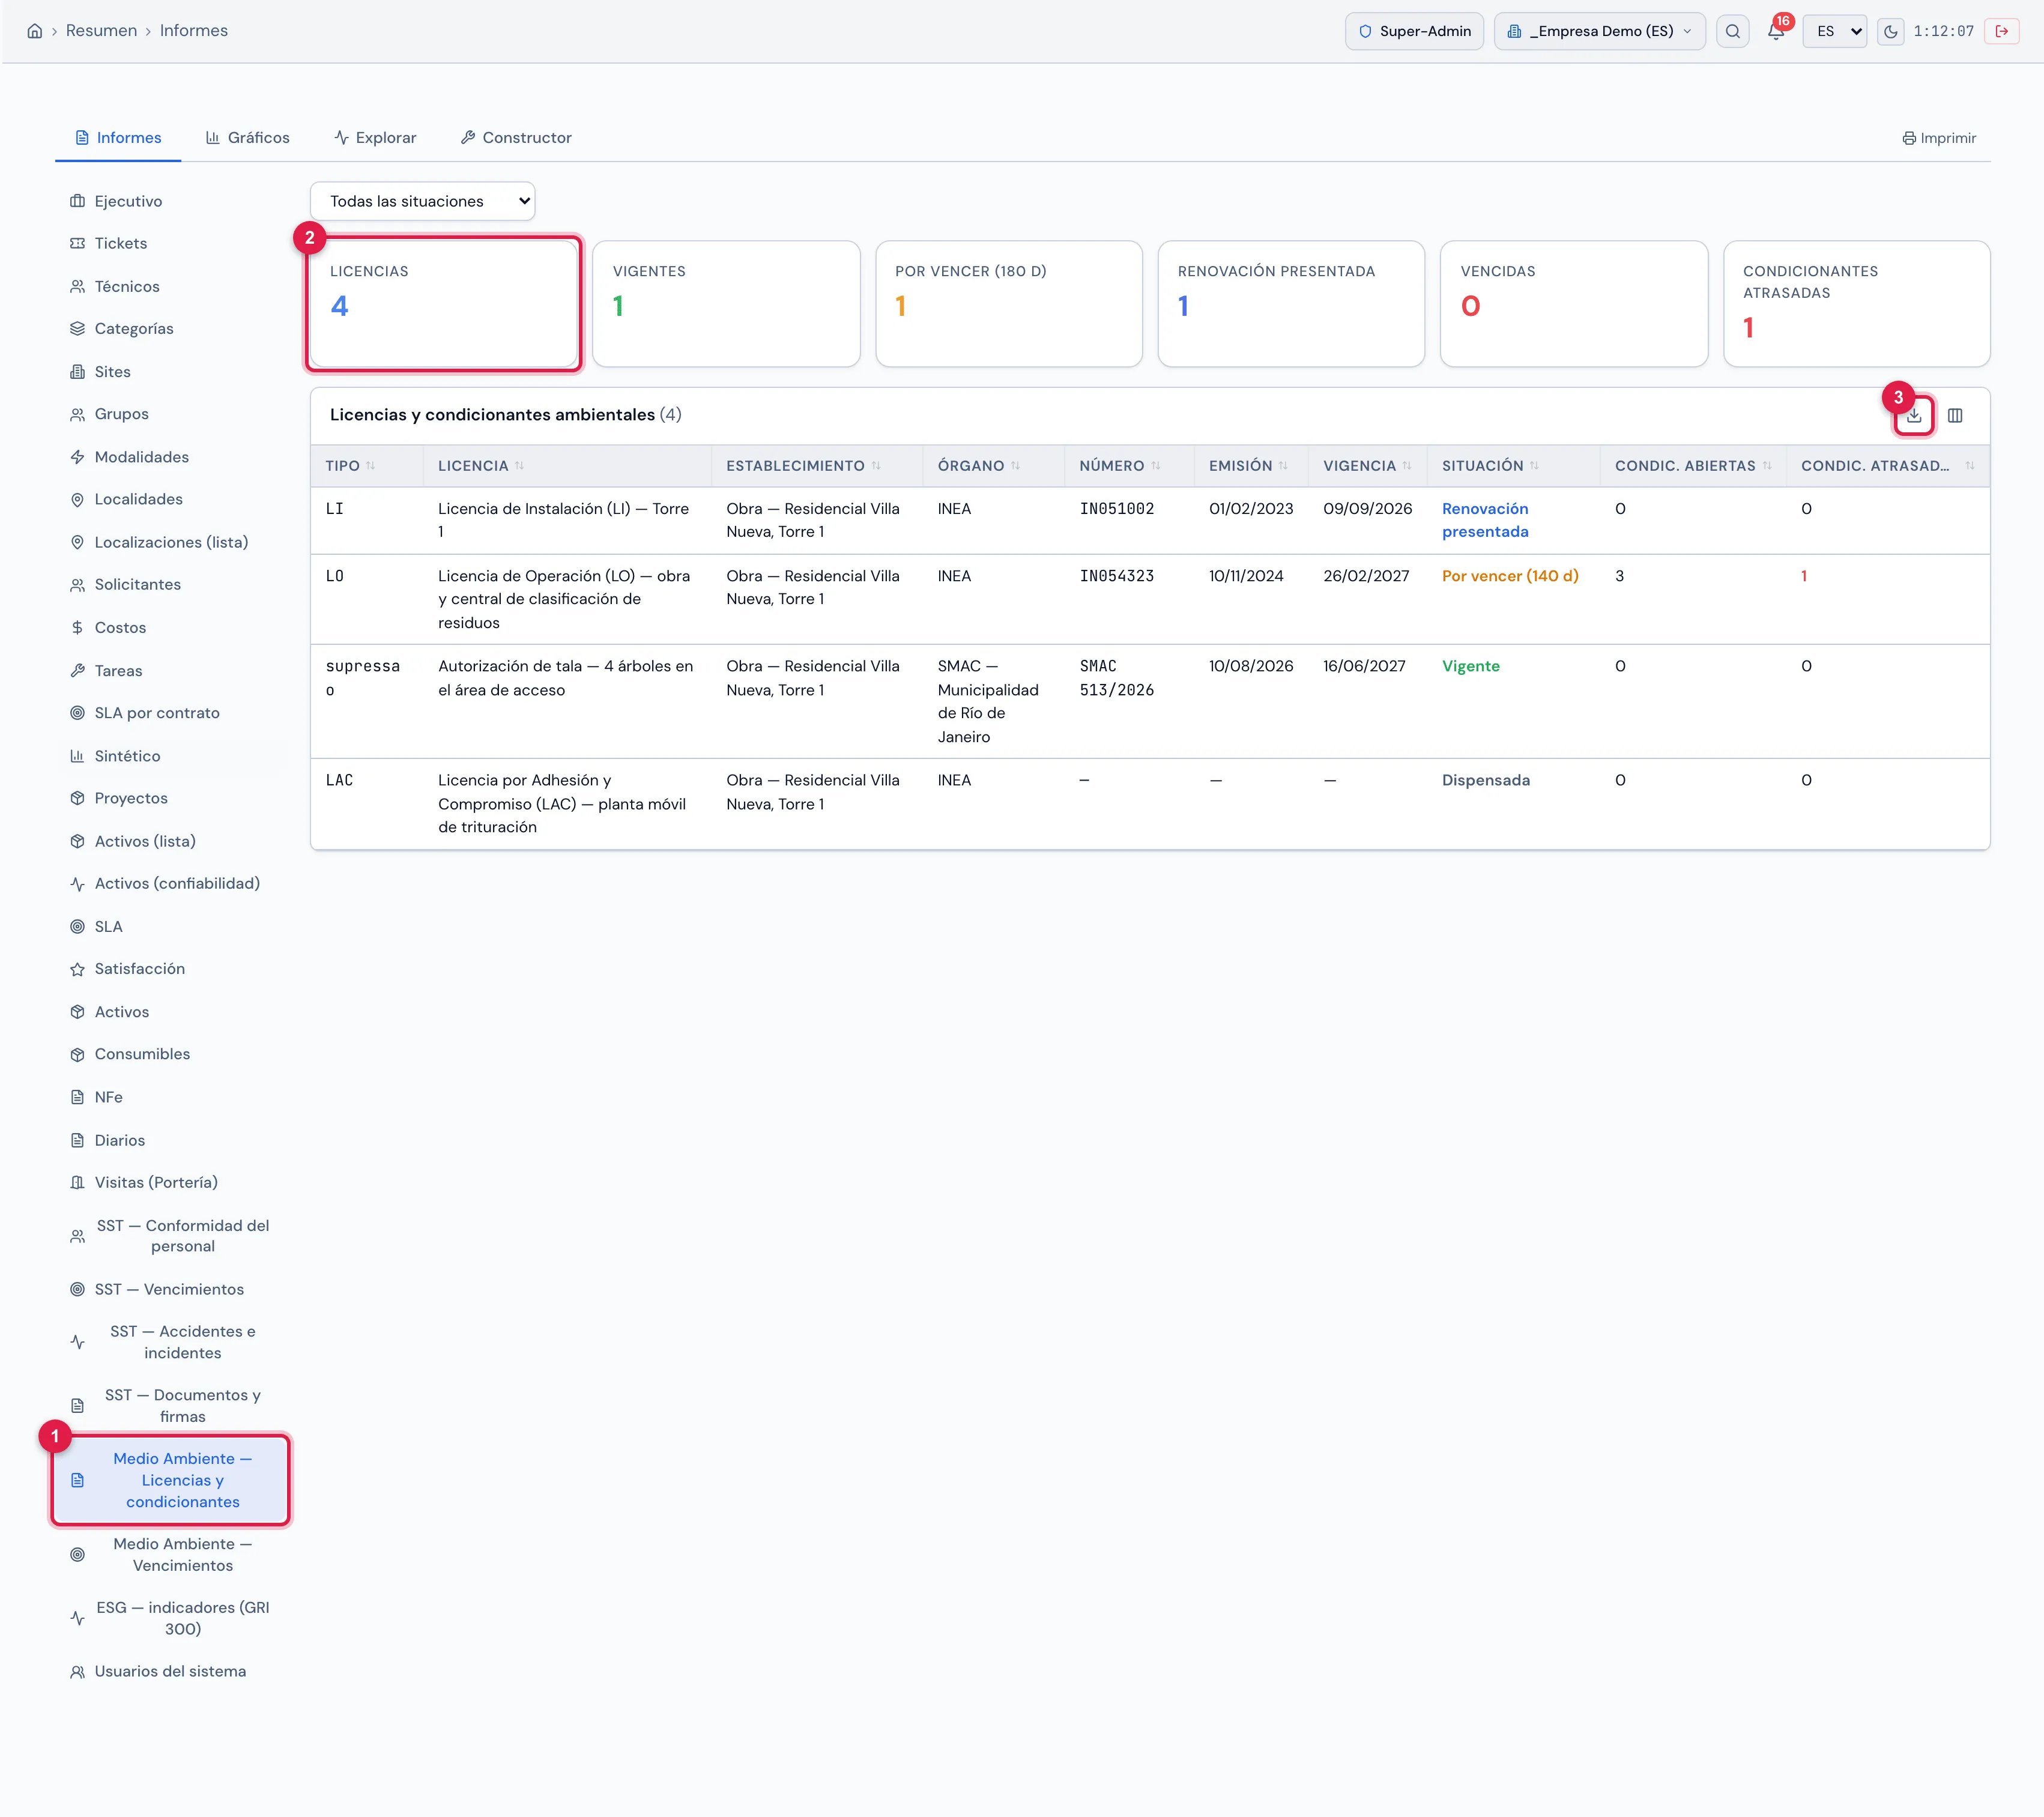Image resolution: width=2044 pixels, height=1817 pixels.
Task: Select the VIGENTES summary card
Action: pyautogui.click(x=726, y=304)
